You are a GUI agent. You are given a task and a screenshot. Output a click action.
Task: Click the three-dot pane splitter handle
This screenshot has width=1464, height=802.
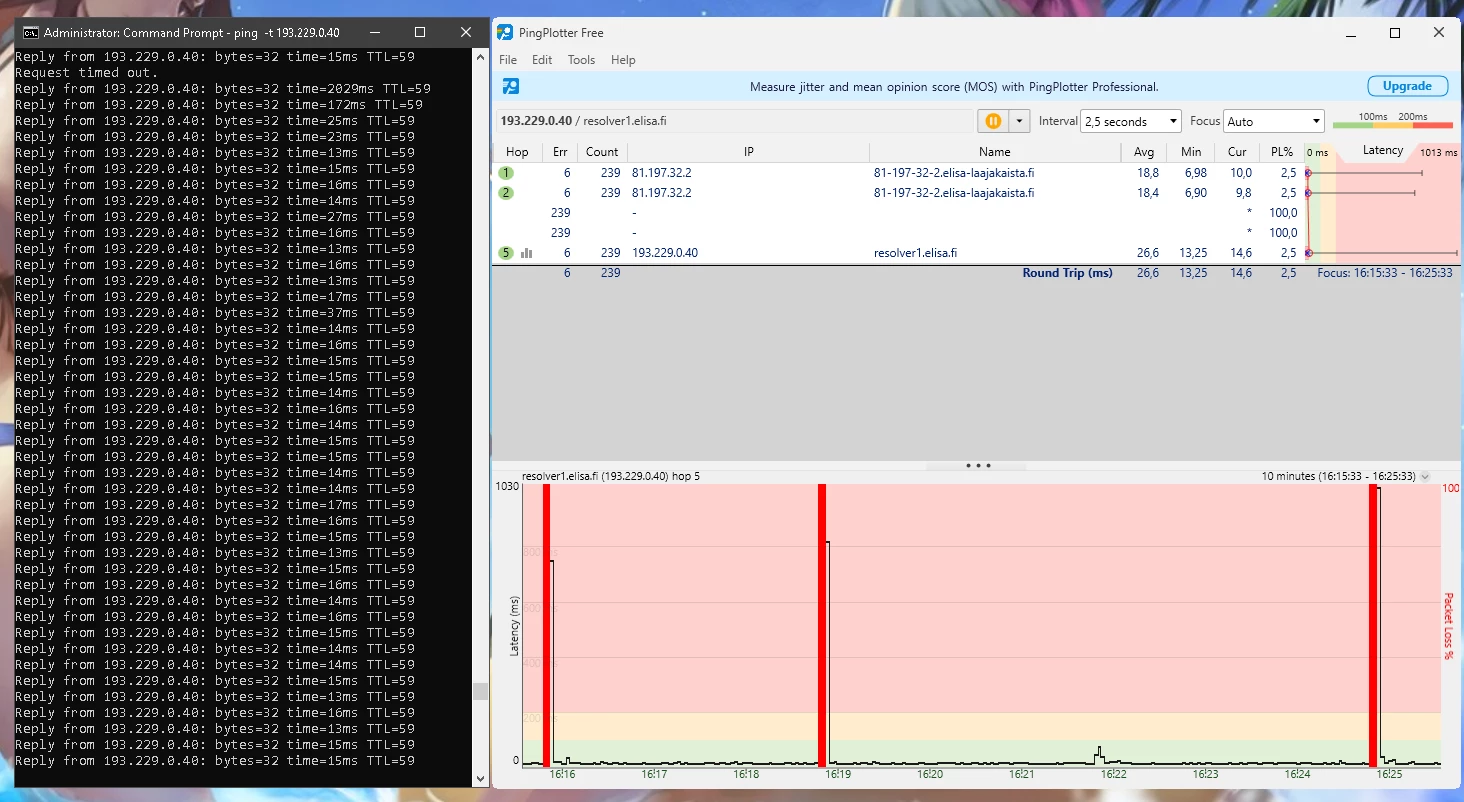[x=977, y=466]
